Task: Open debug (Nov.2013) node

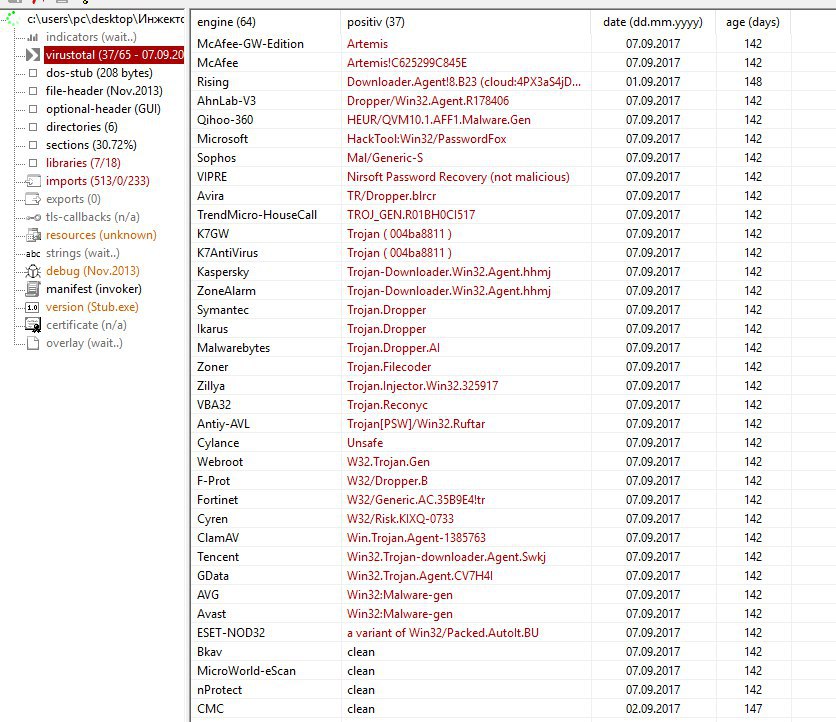Action: pos(93,271)
